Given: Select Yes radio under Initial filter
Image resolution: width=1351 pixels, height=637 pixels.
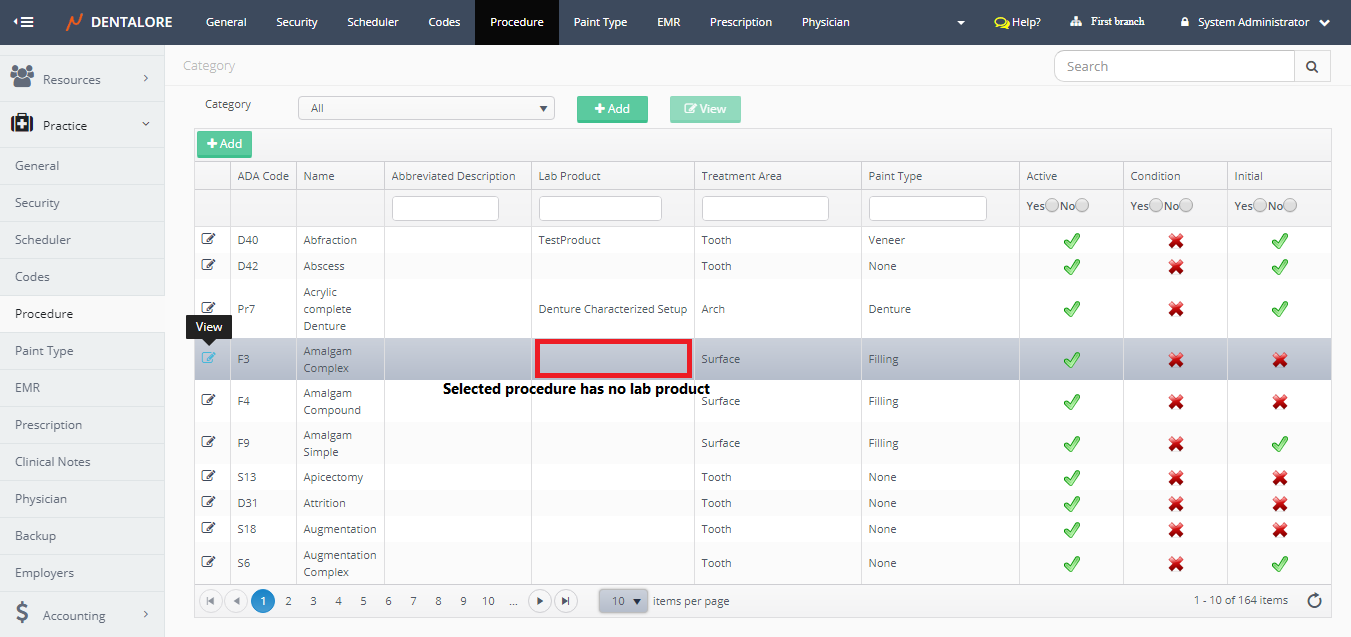Looking at the screenshot, I should pos(1260,205).
